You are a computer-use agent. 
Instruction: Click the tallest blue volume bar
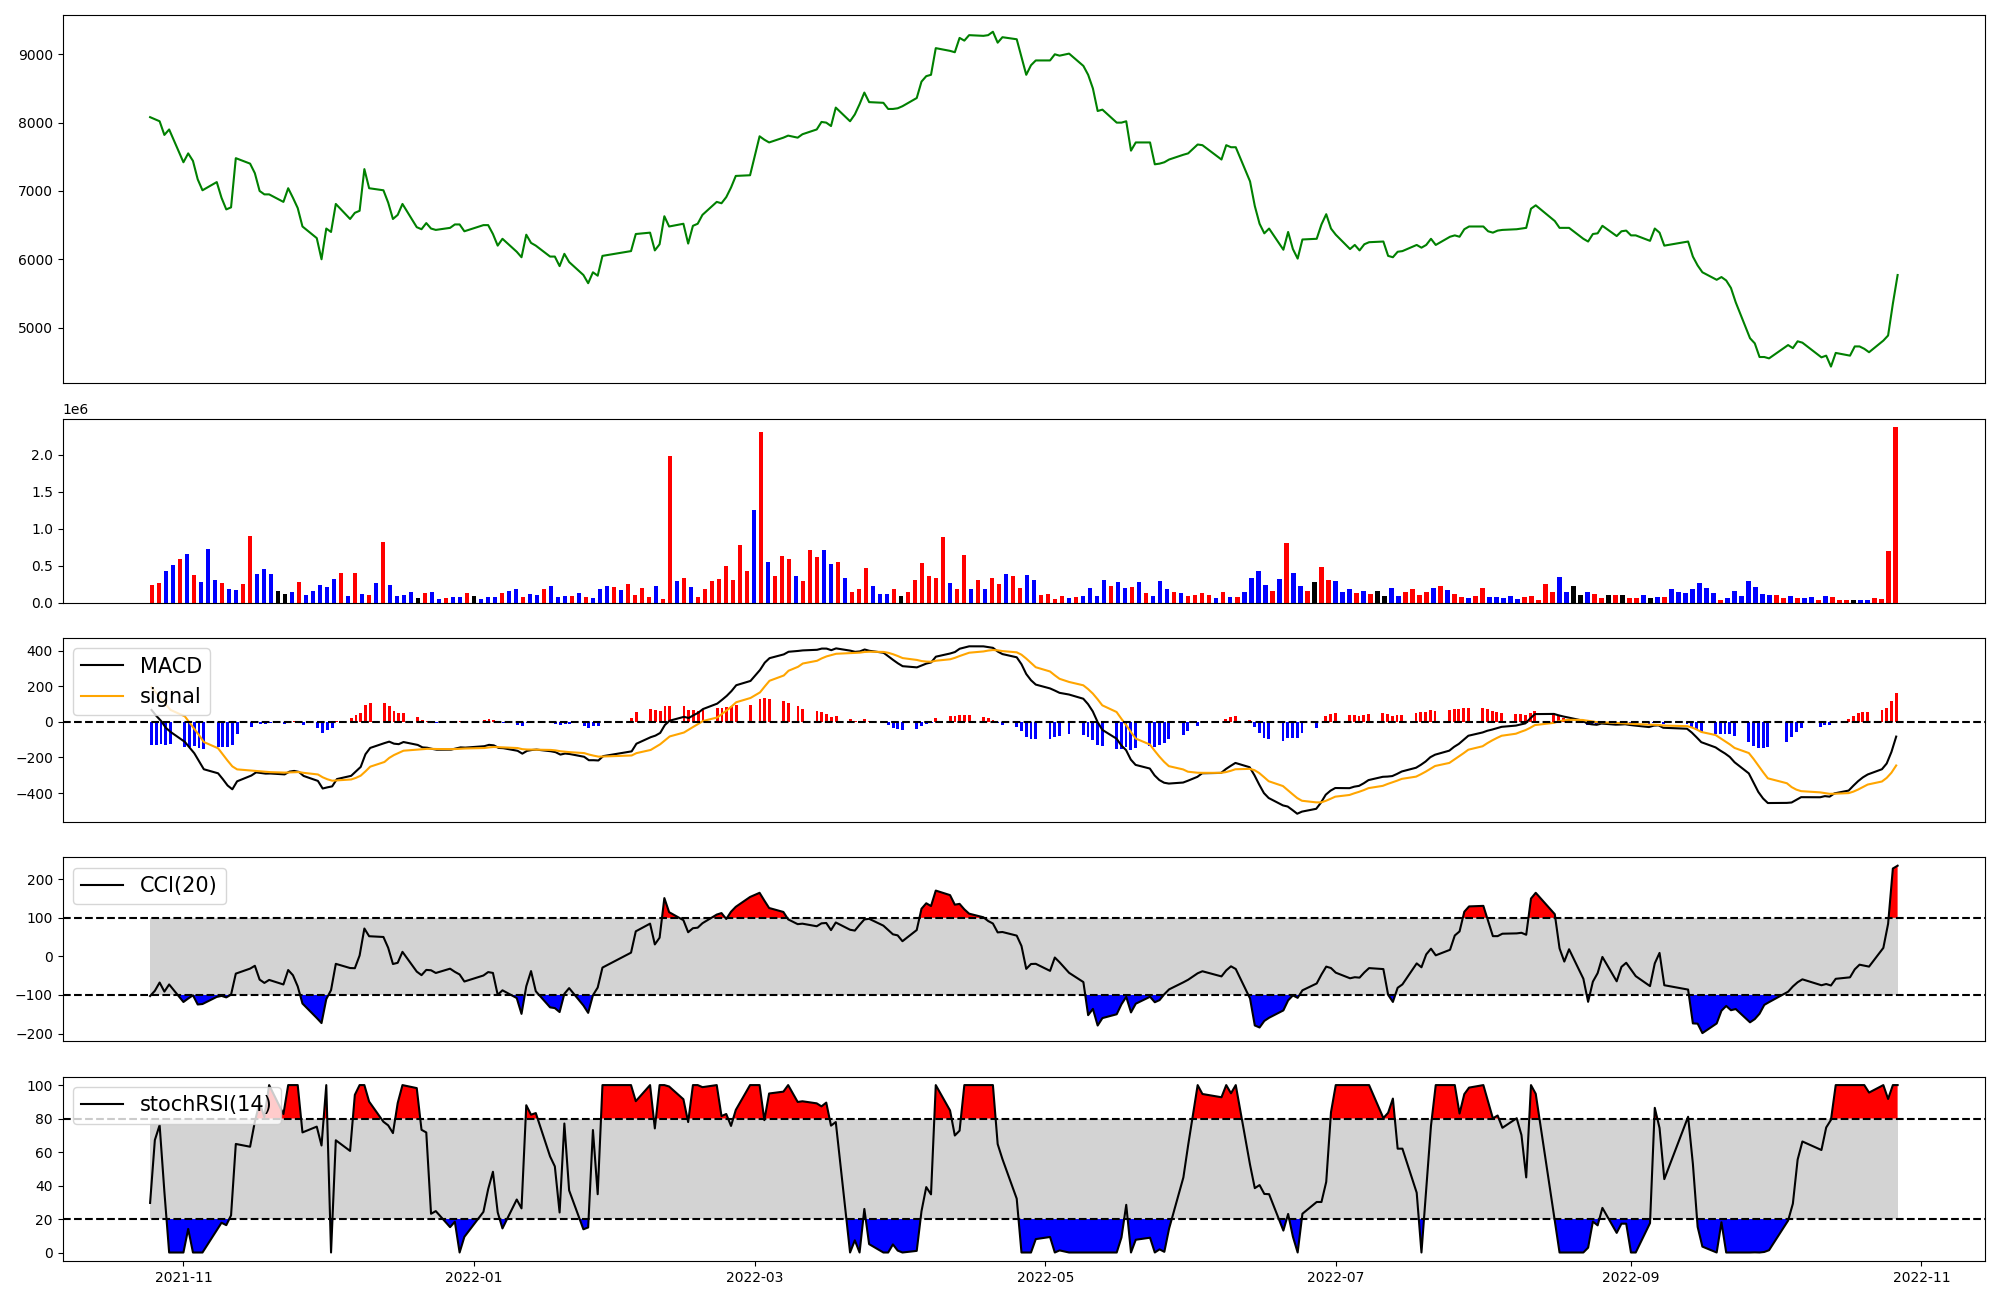(x=754, y=557)
